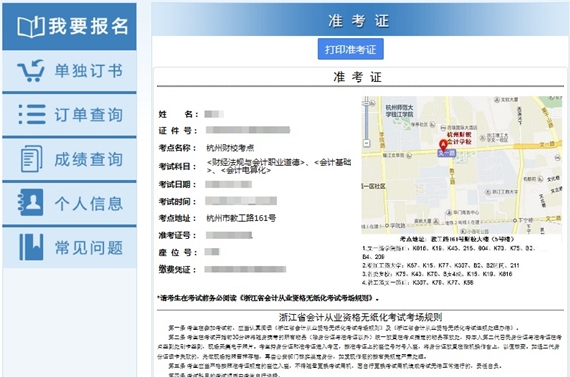570x377 pixels.
Task: Open the 单独订书 menu item
Action: pos(69,71)
